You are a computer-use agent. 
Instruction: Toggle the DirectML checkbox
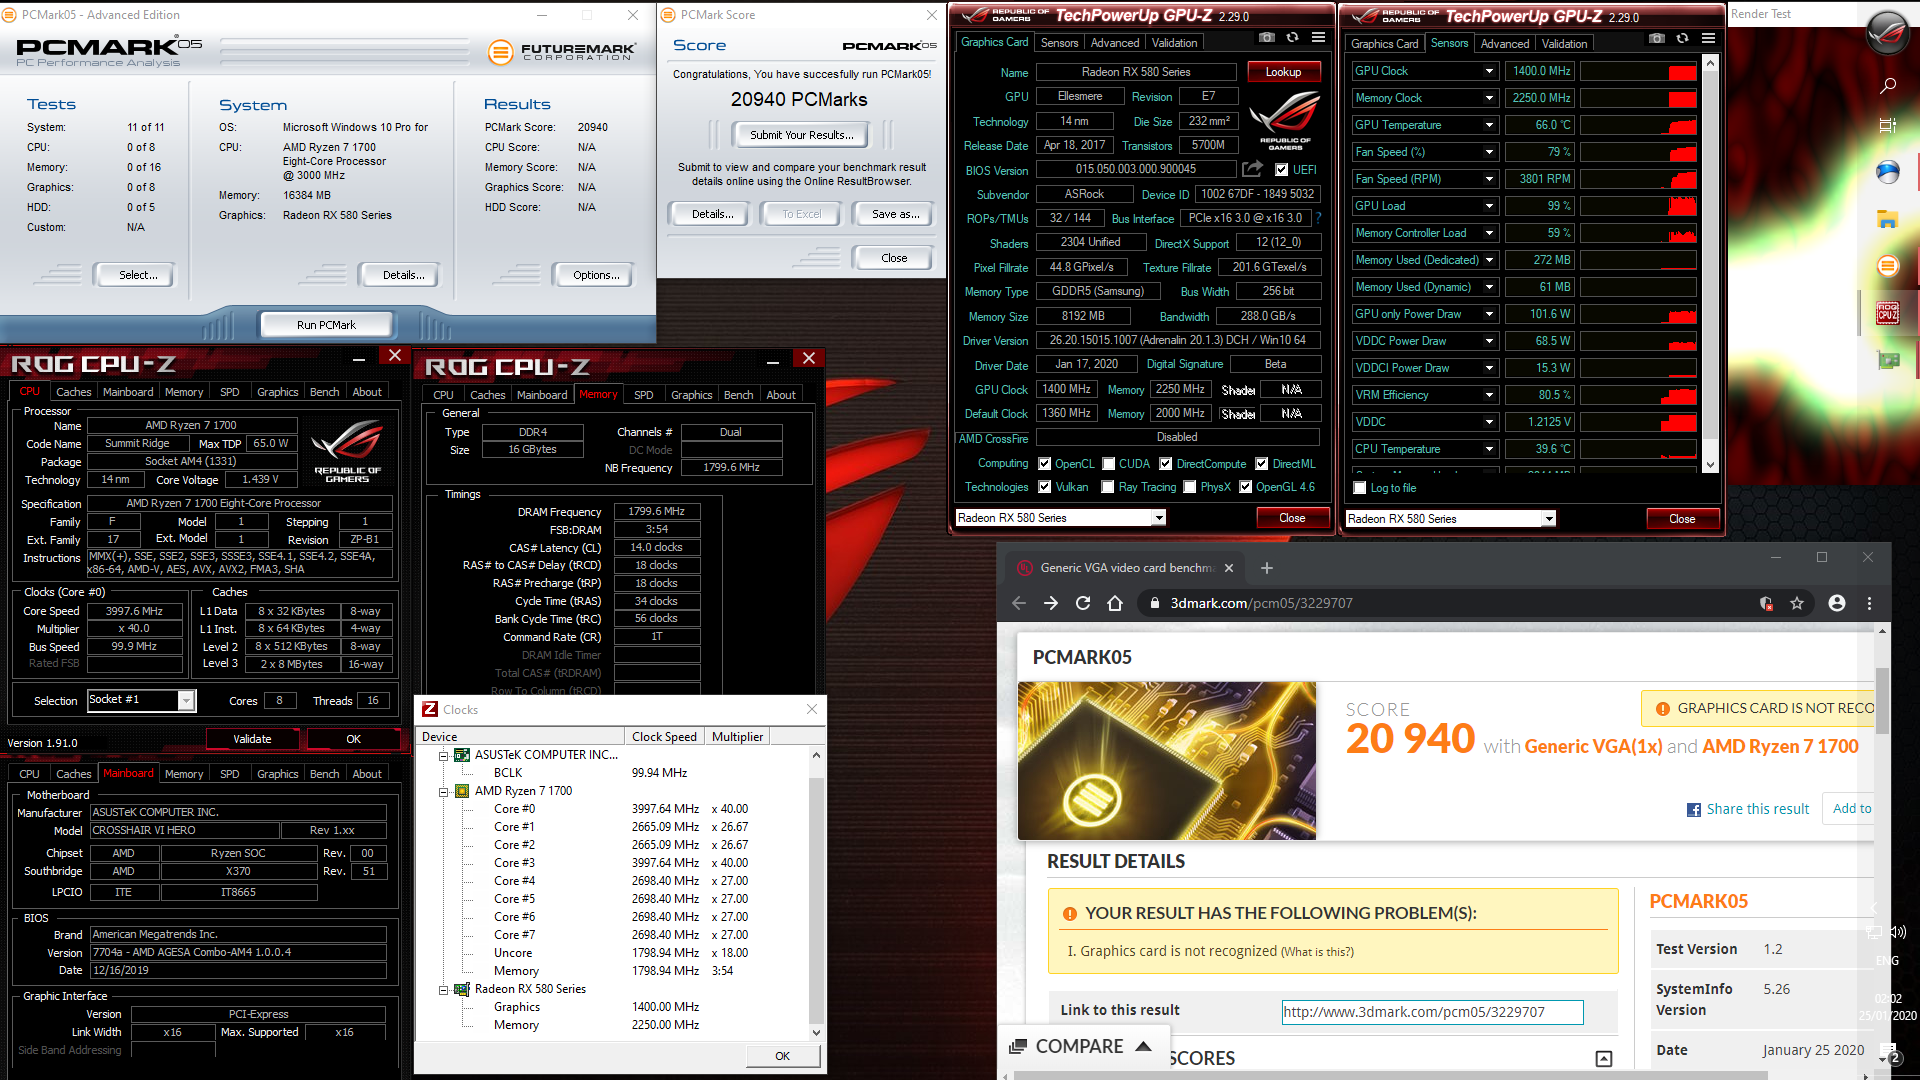tap(1262, 464)
